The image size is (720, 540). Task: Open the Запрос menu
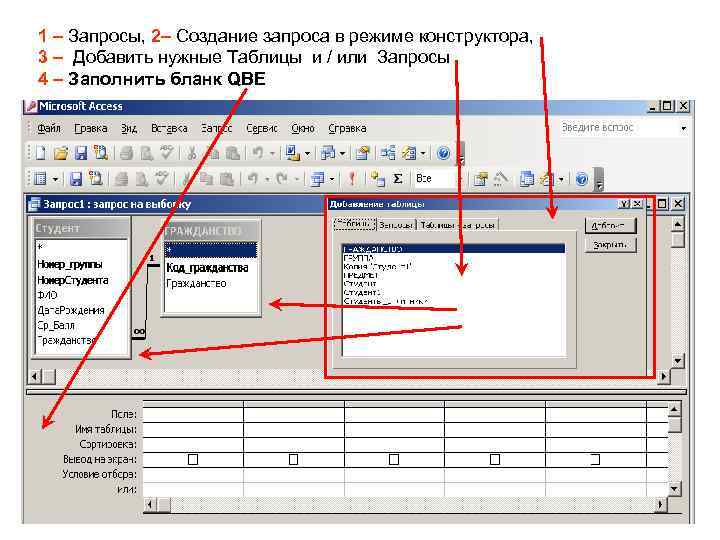(x=216, y=128)
